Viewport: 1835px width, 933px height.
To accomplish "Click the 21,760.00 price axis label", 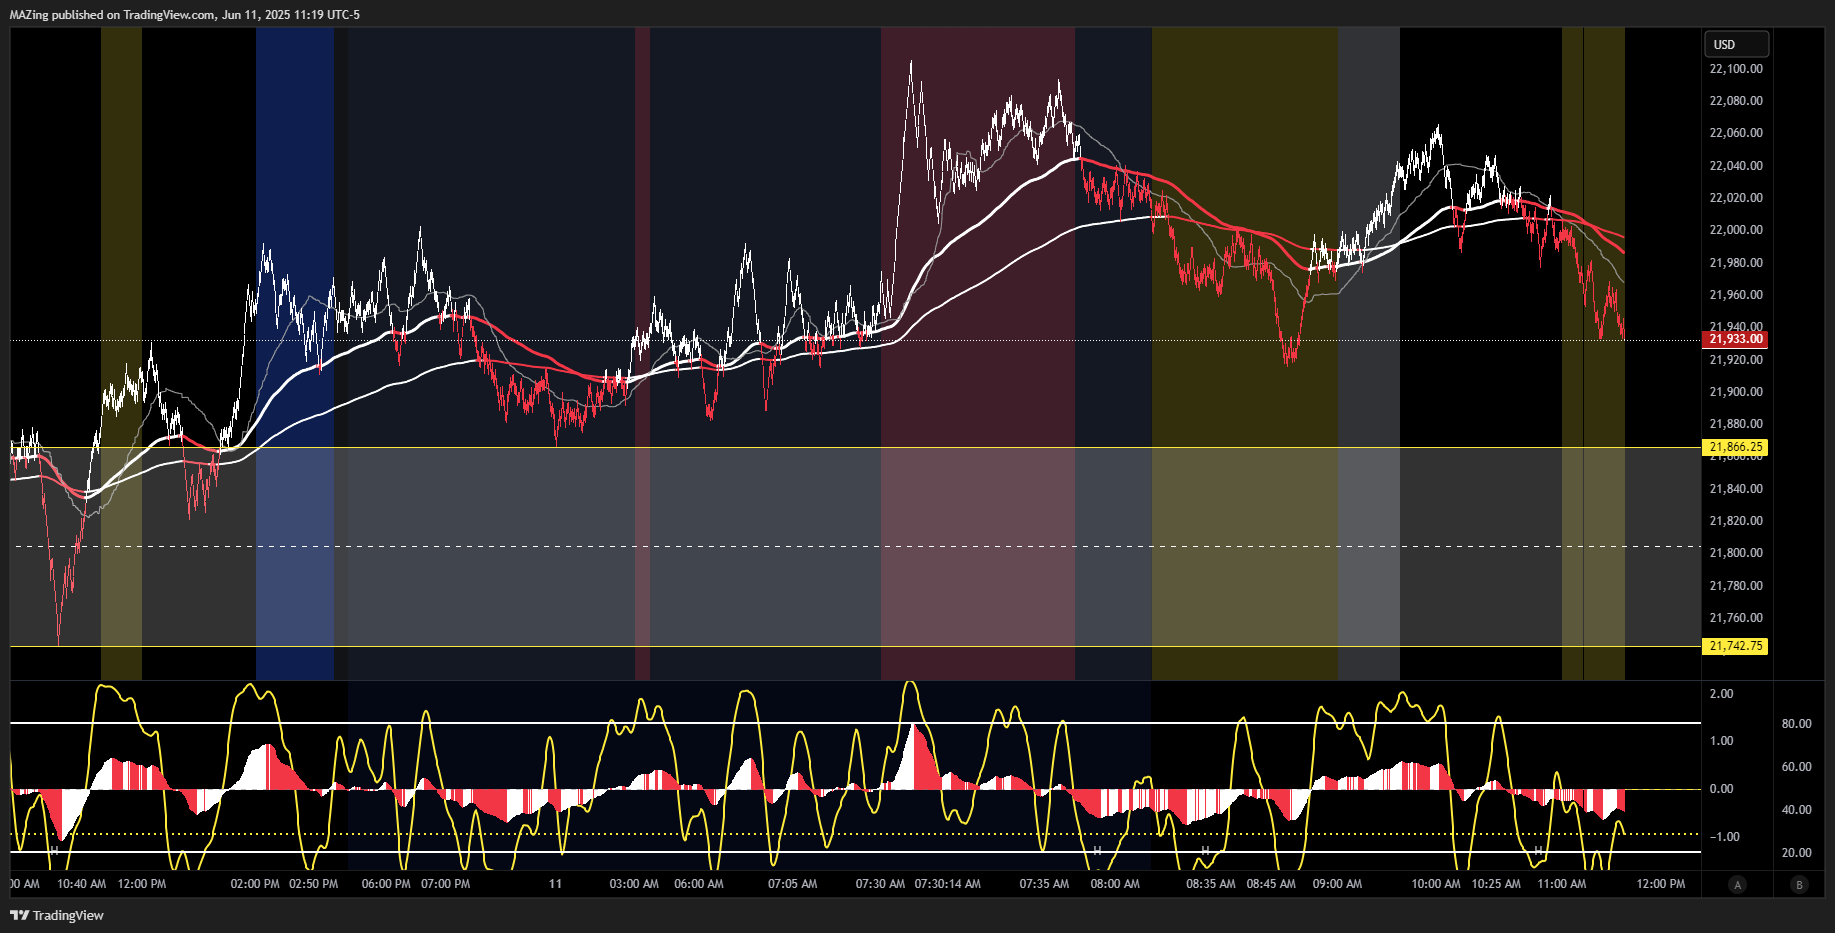I will [1736, 618].
